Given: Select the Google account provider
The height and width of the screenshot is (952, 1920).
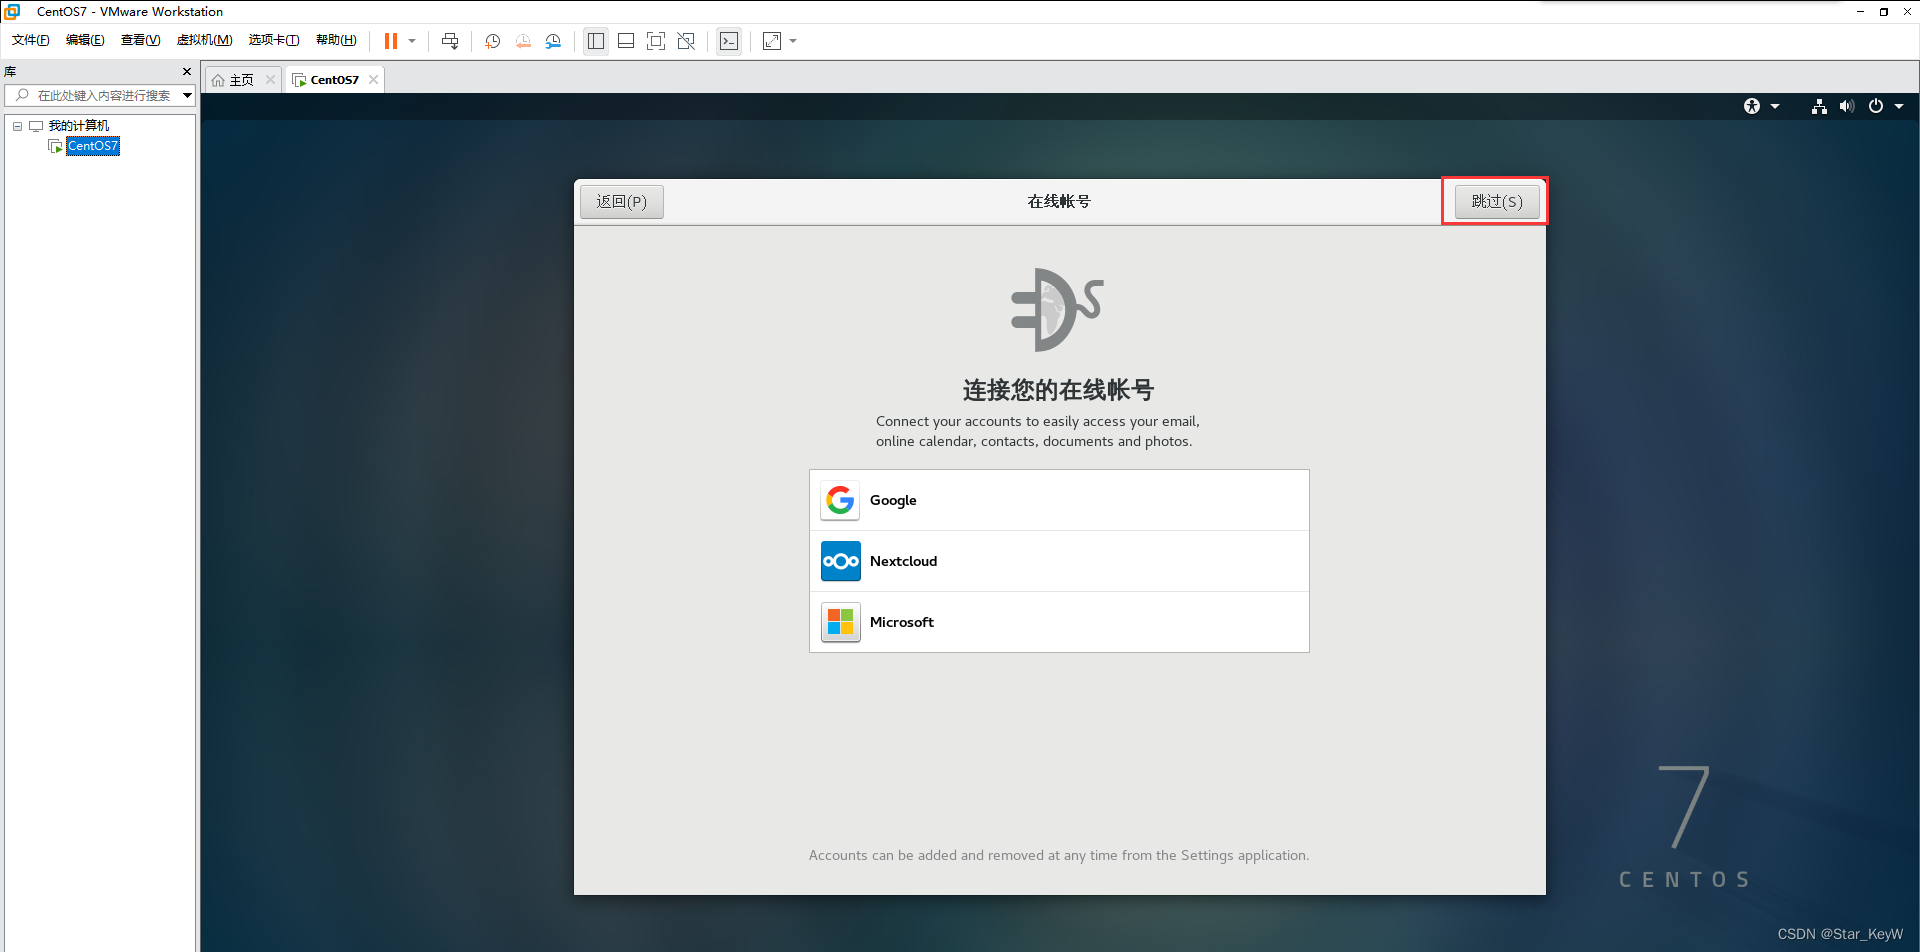Looking at the screenshot, I should tap(1058, 500).
